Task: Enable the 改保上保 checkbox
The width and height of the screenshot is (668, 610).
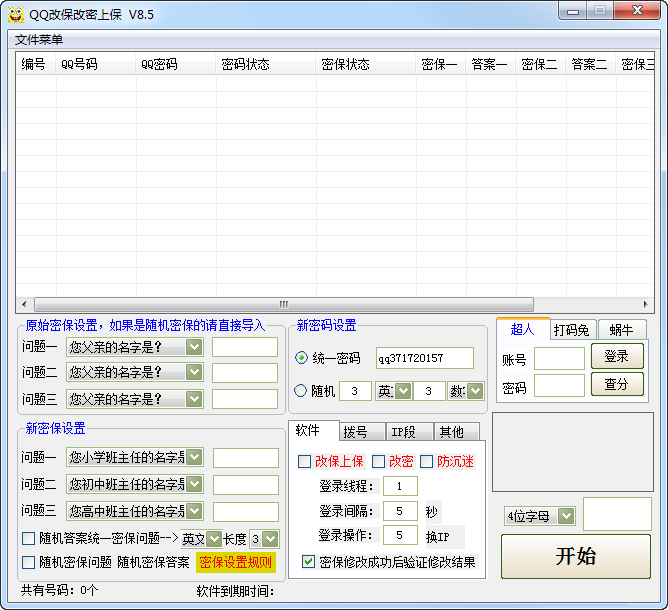Action: 305,462
